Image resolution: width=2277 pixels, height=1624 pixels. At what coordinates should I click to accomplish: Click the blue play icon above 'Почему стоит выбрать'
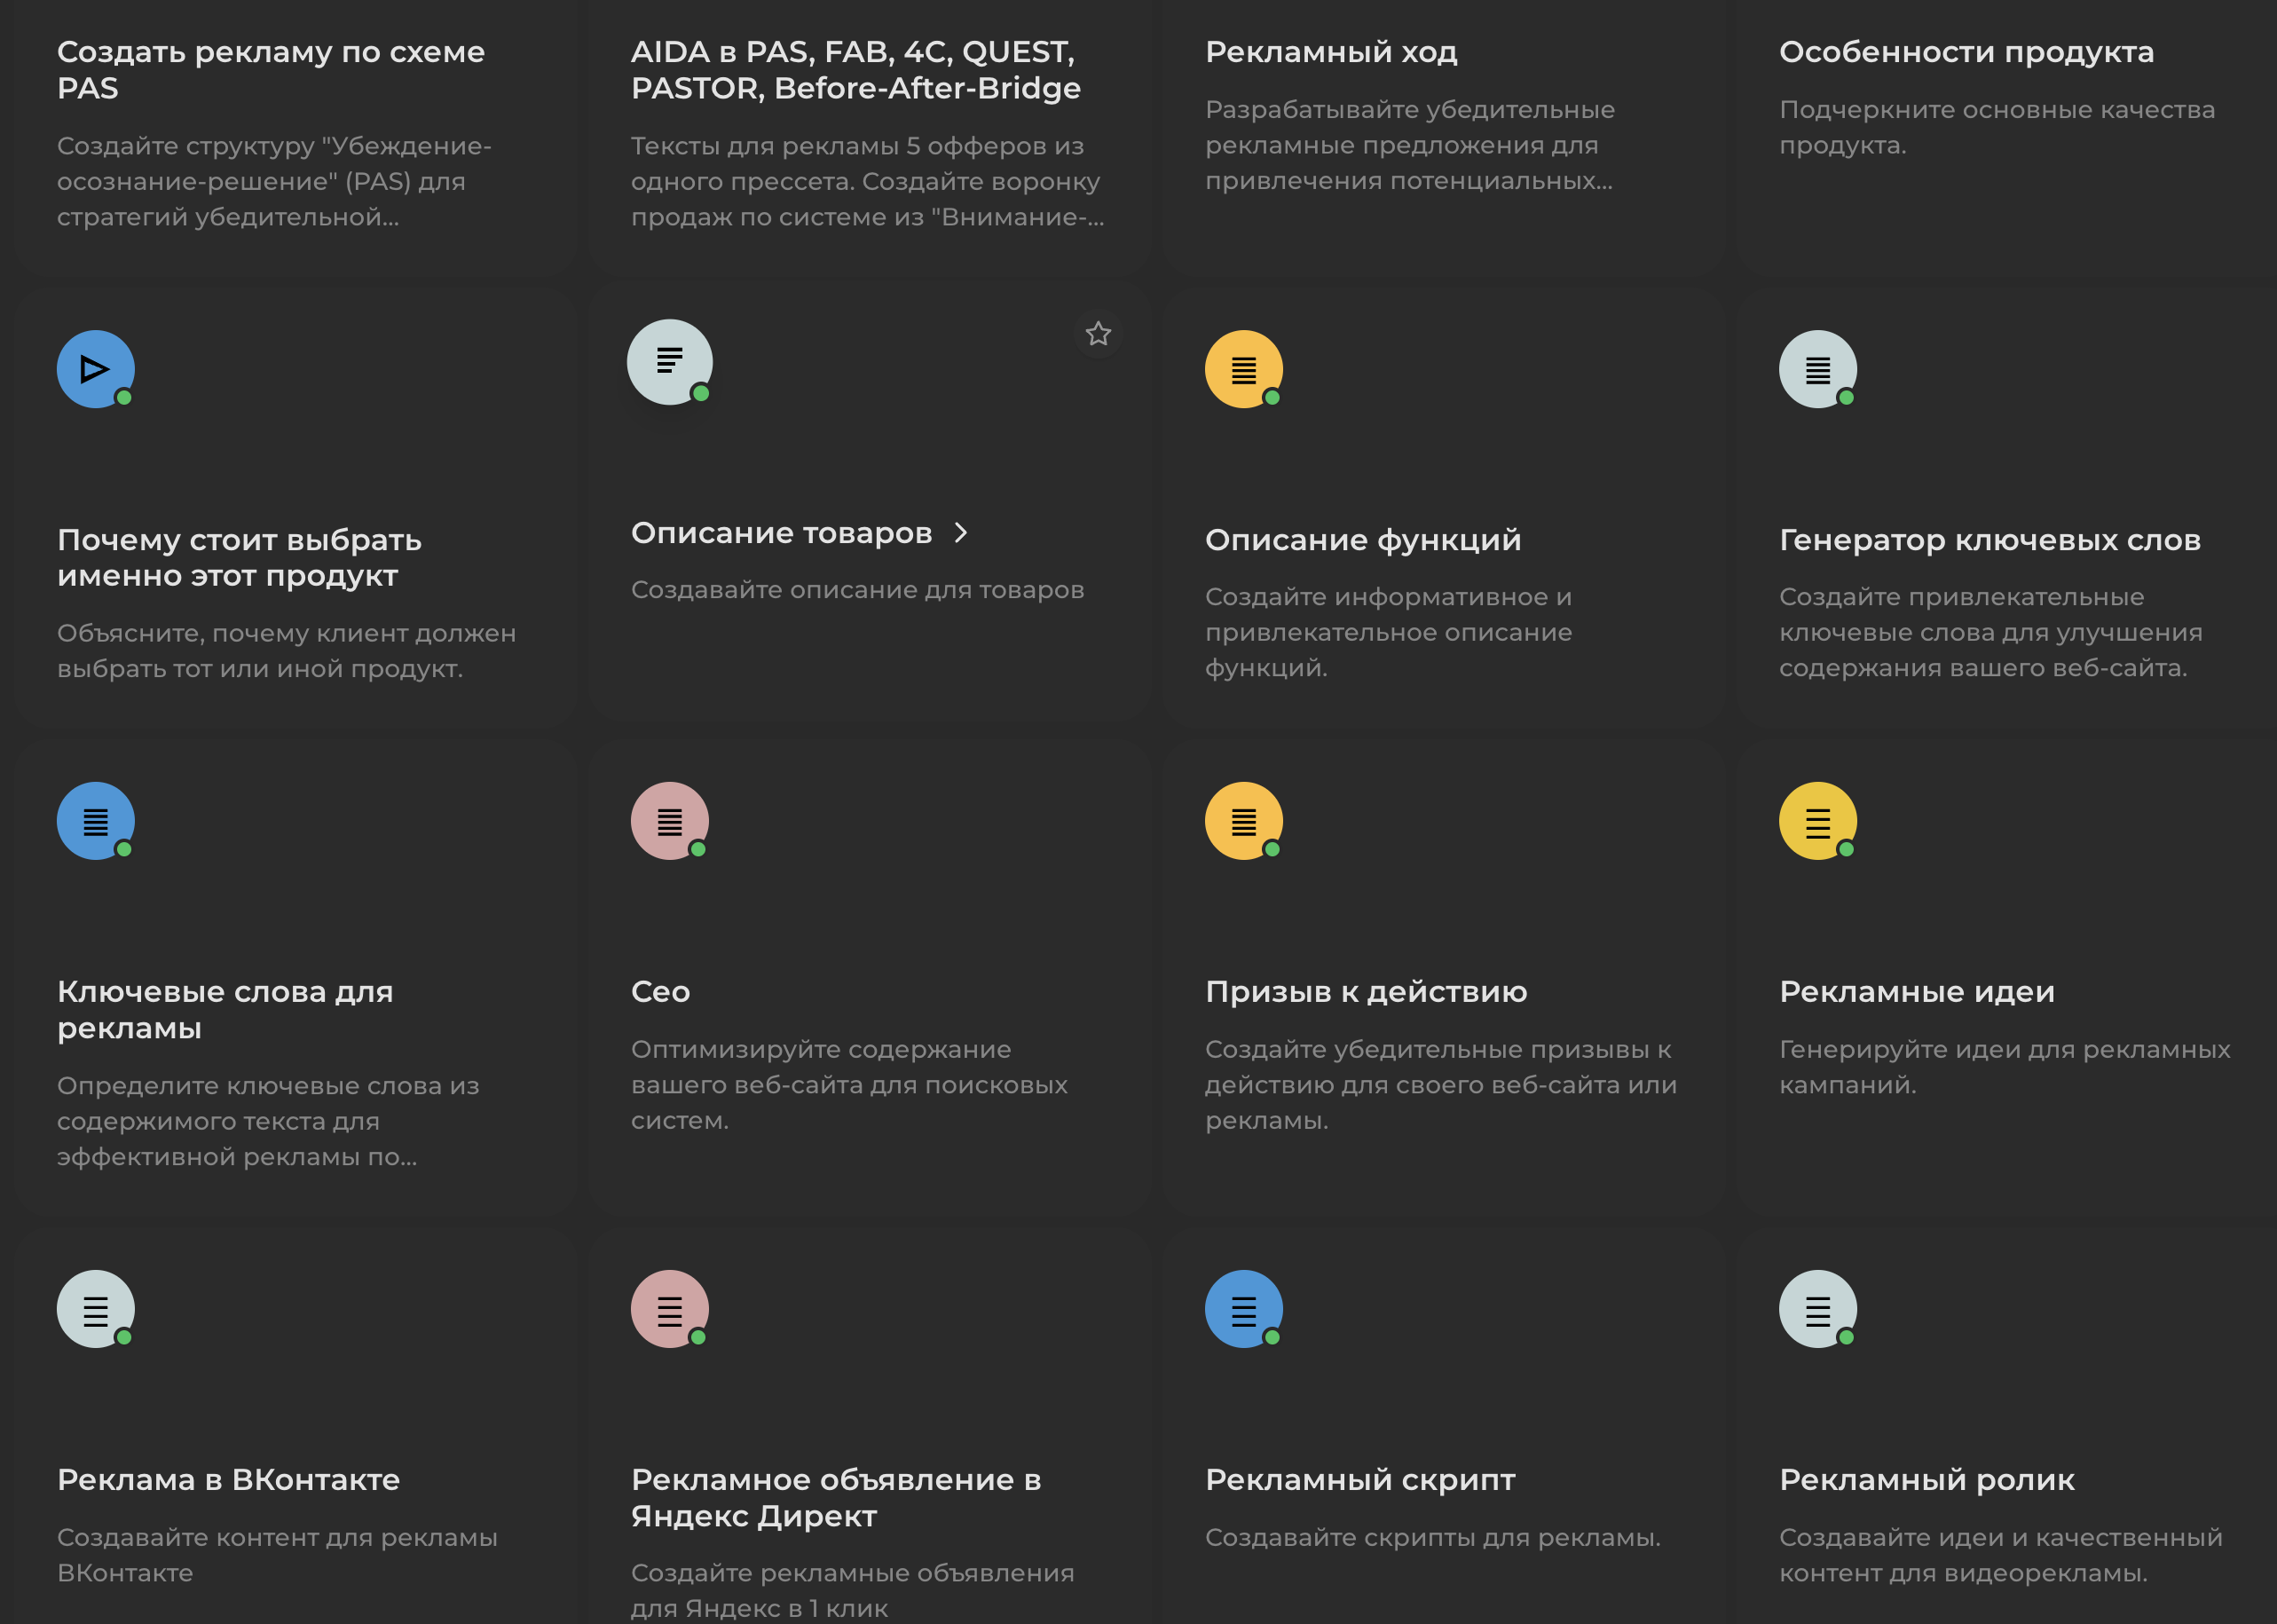click(x=95, y=369)
